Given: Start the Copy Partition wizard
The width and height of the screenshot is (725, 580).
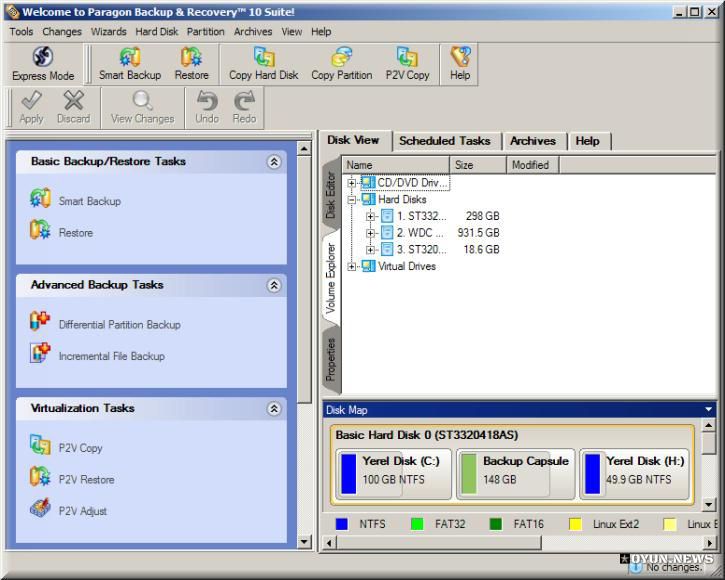Looking at the screenshot, I should [x=341, y=64].
